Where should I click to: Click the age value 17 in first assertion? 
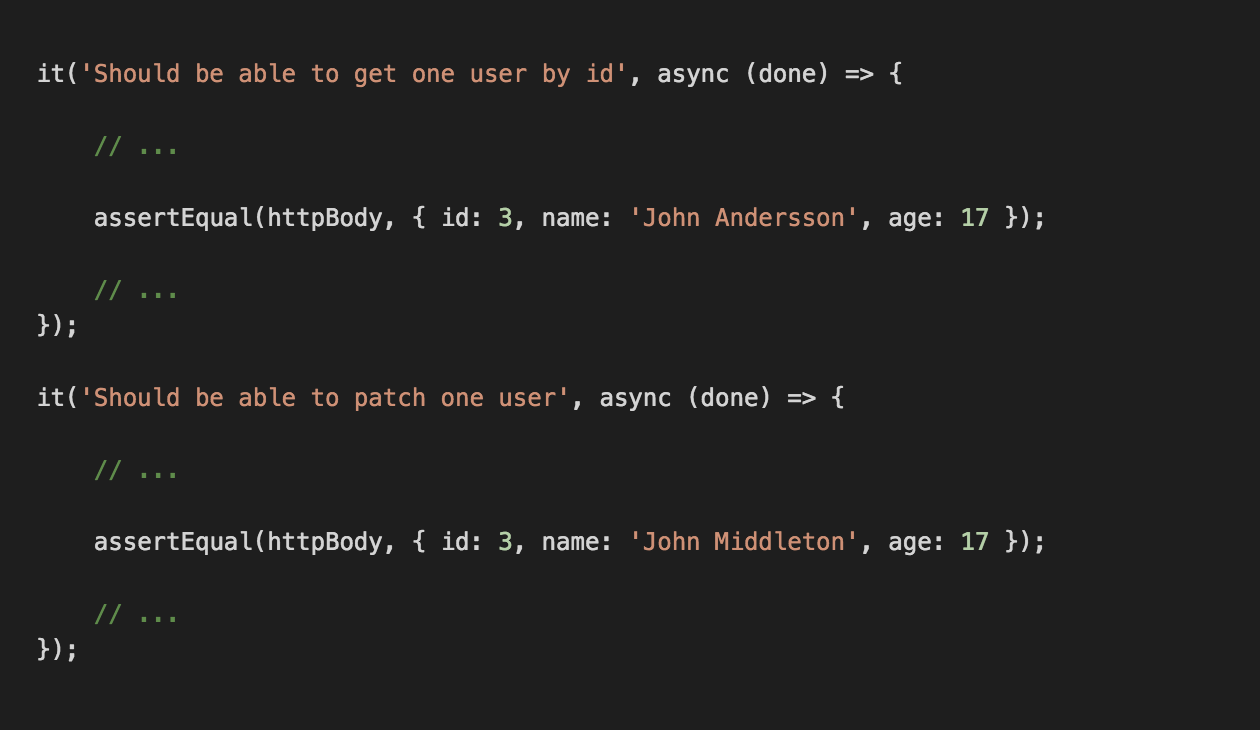coord(975,218)
